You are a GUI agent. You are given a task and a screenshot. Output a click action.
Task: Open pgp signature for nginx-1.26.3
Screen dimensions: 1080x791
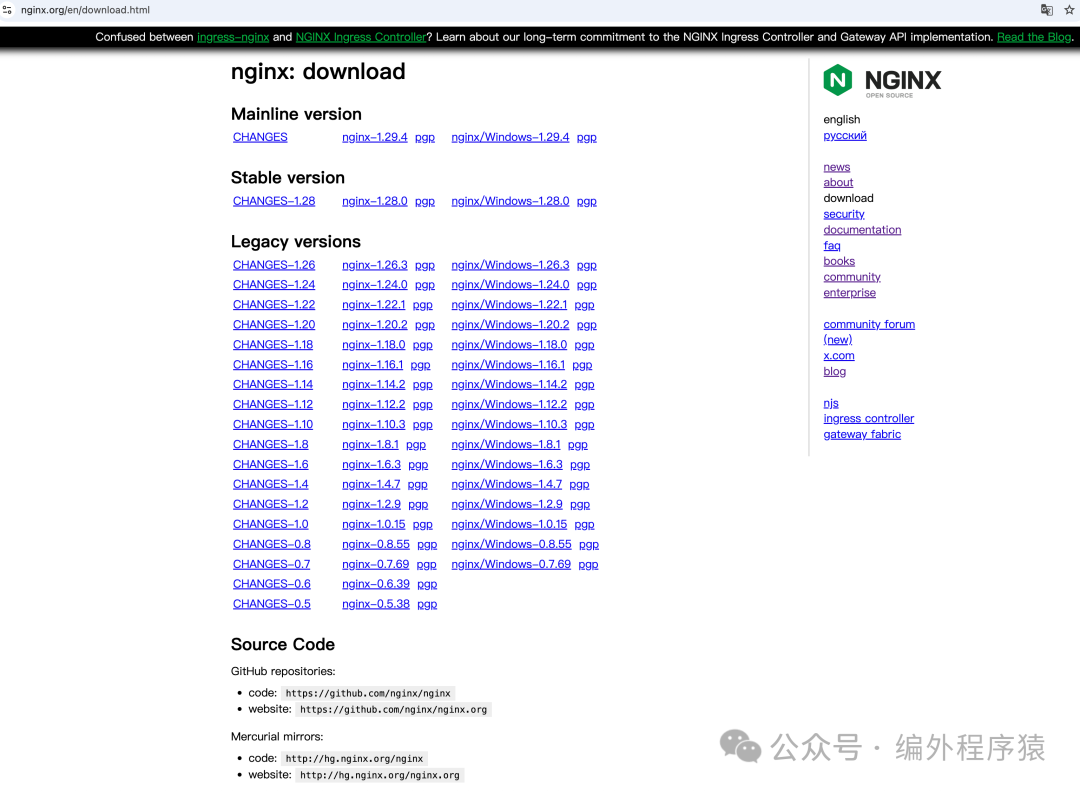[x=425, y=266]
